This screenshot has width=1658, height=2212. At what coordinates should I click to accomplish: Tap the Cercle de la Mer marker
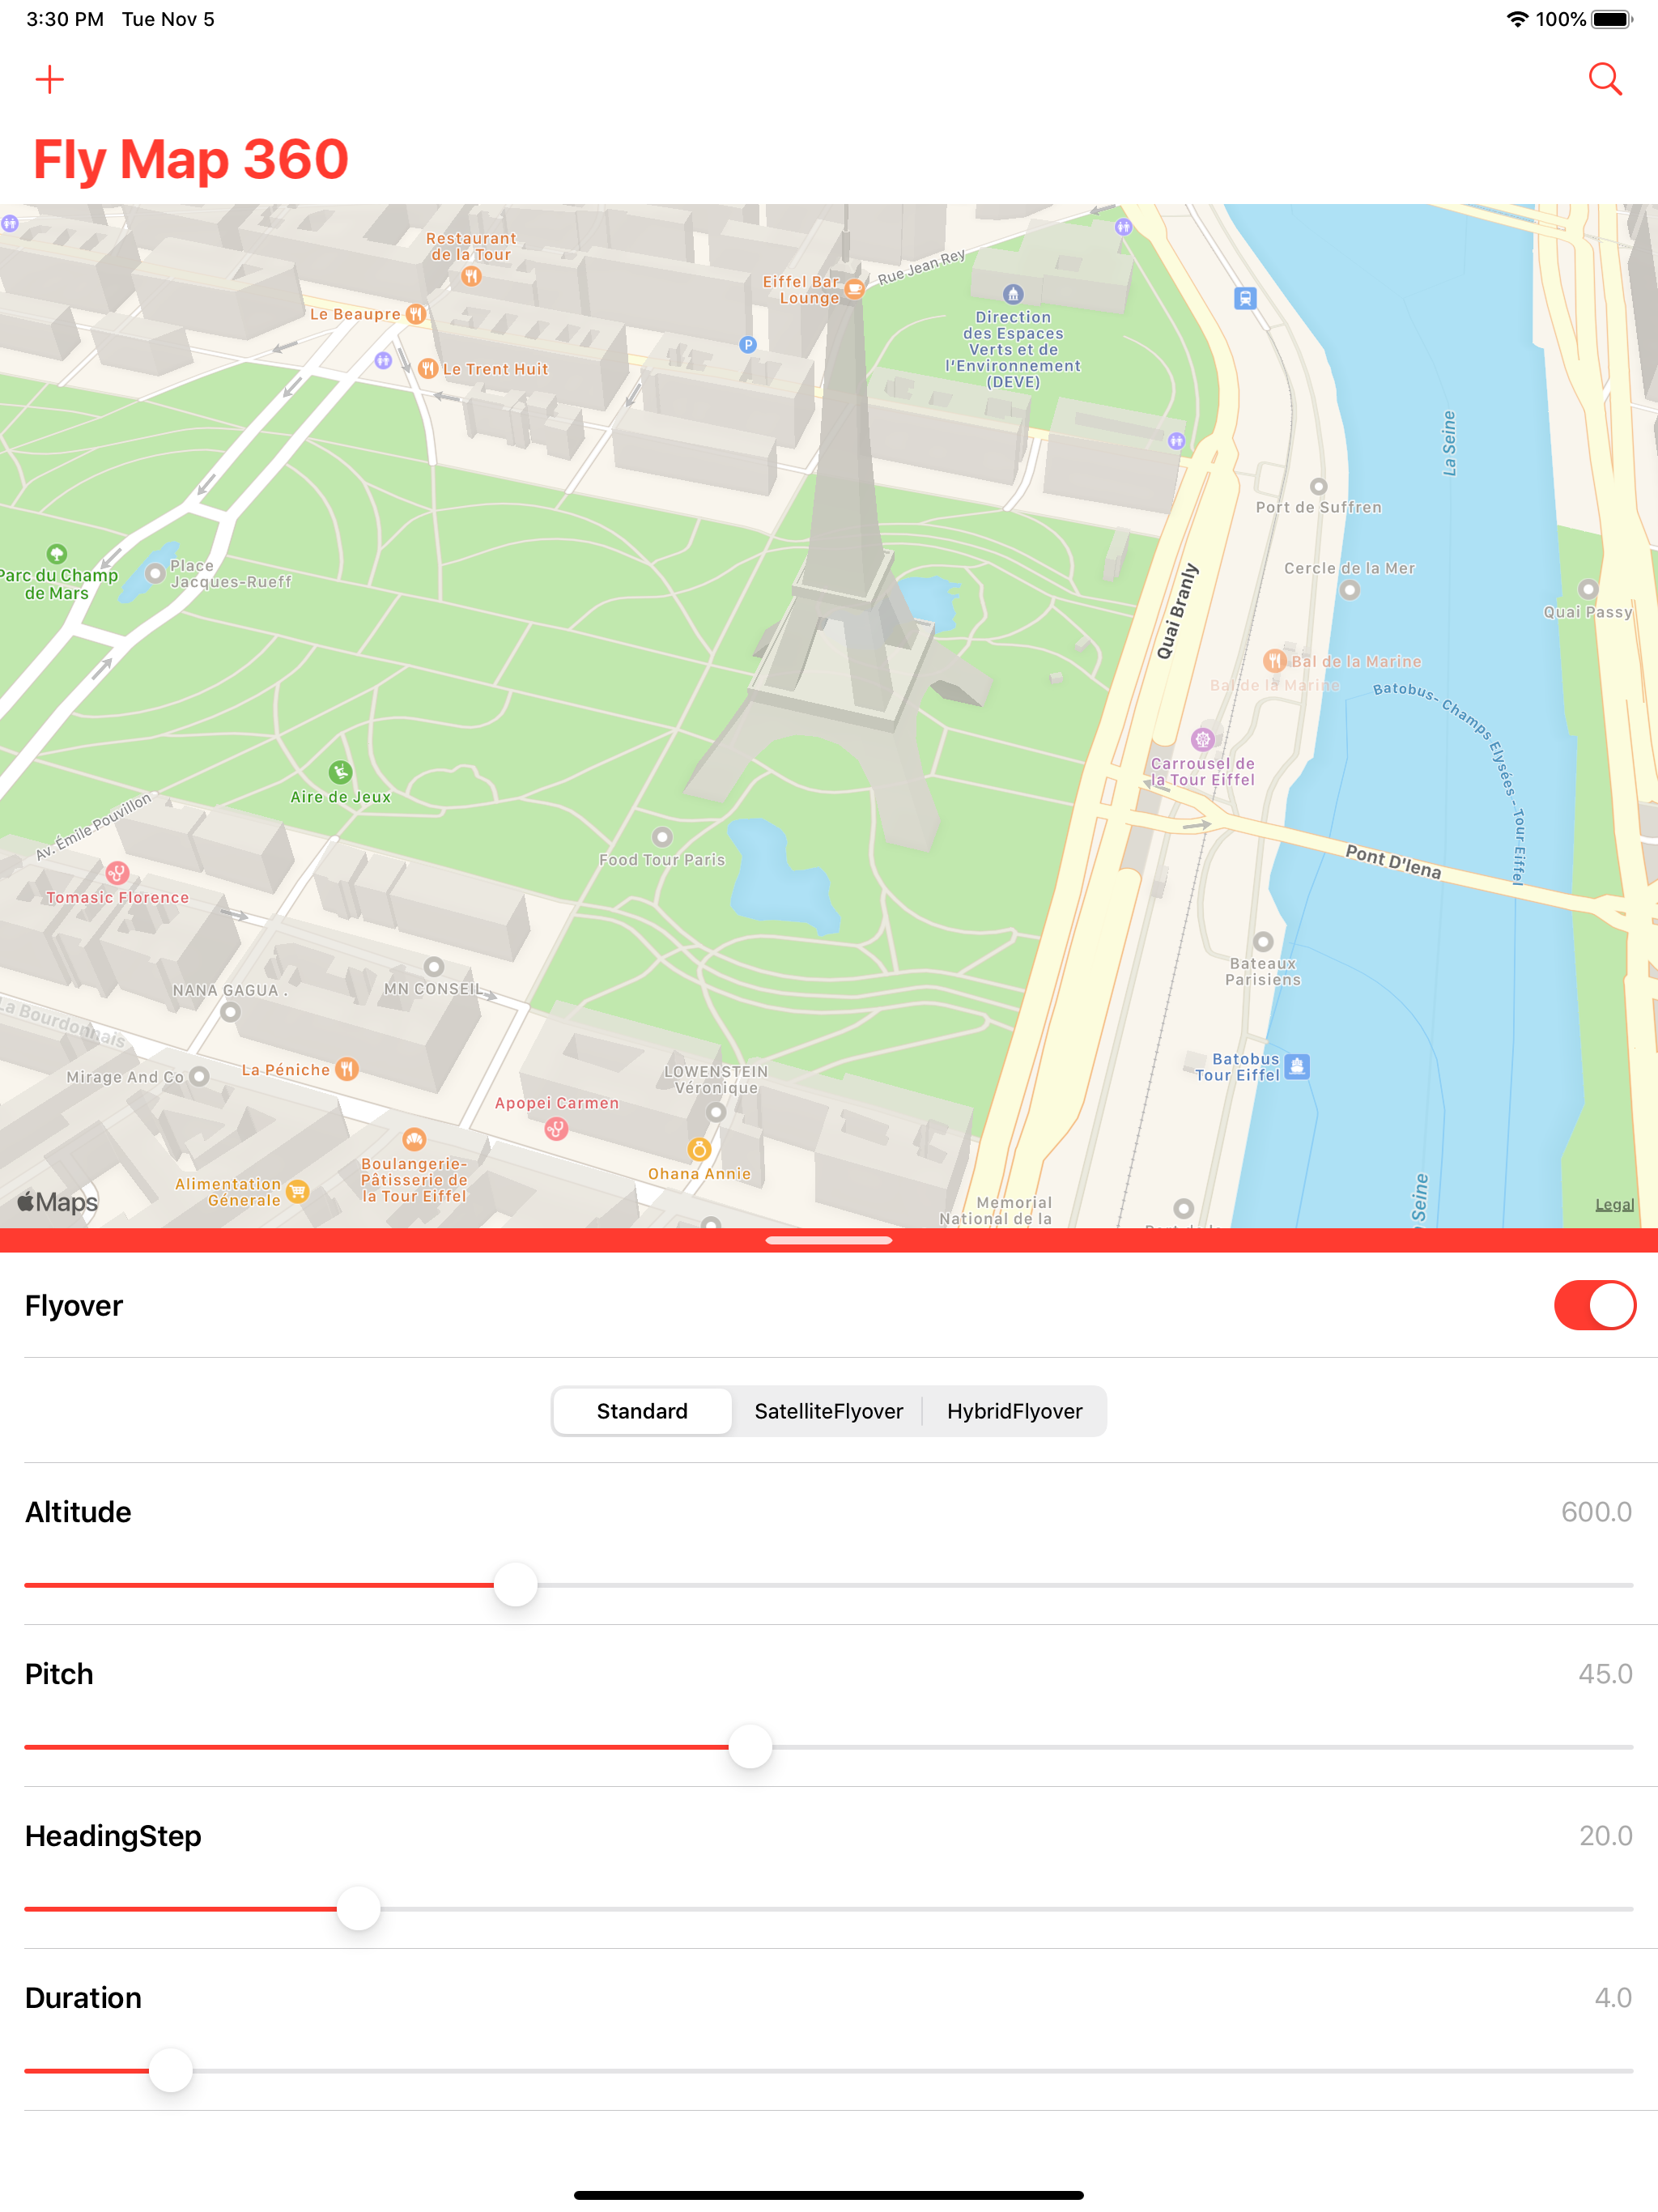[x=1350, y=590]
